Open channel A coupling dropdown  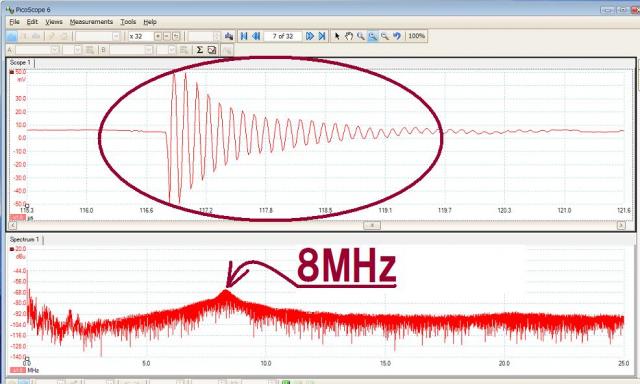(78, 50)
